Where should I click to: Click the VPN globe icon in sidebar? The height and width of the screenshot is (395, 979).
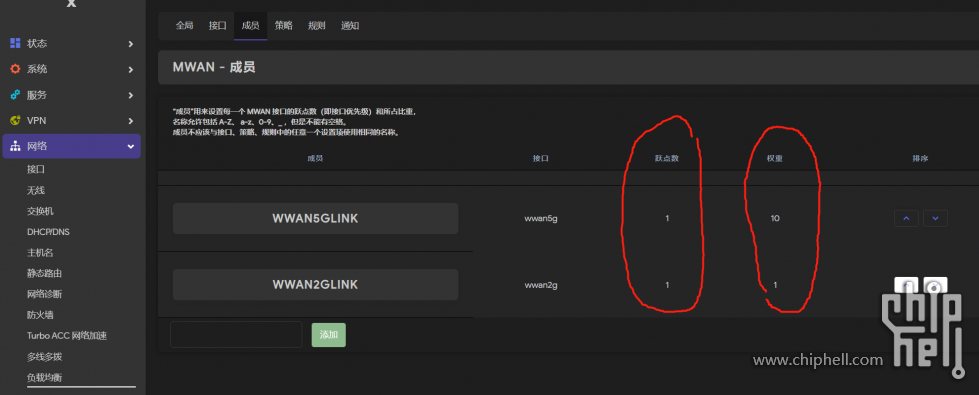[15, 120]
